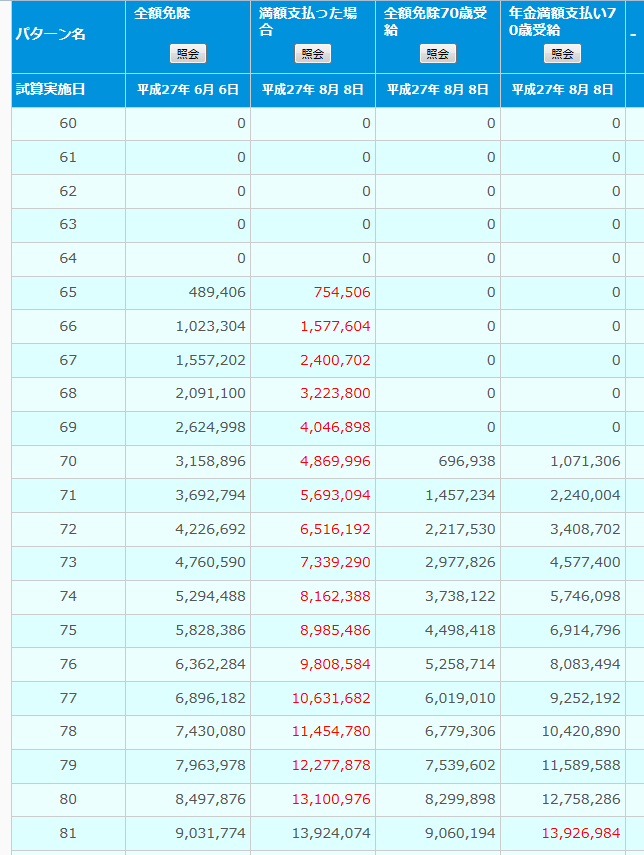Select red value 9,808,584

(x=335, y=664)
